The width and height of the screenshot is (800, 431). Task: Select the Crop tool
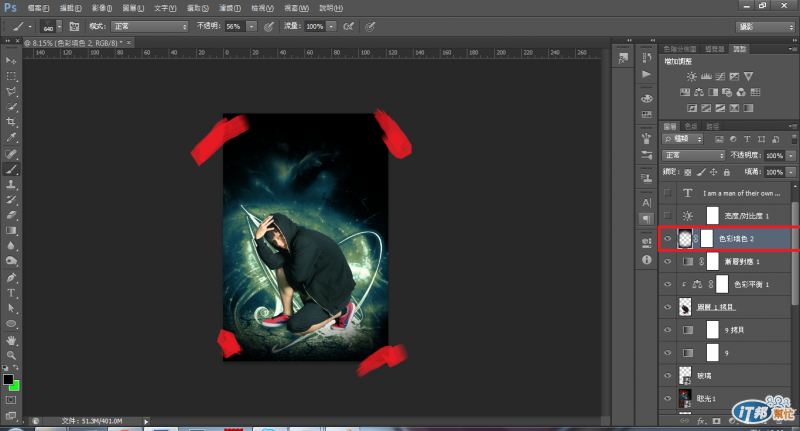(11, 122)
